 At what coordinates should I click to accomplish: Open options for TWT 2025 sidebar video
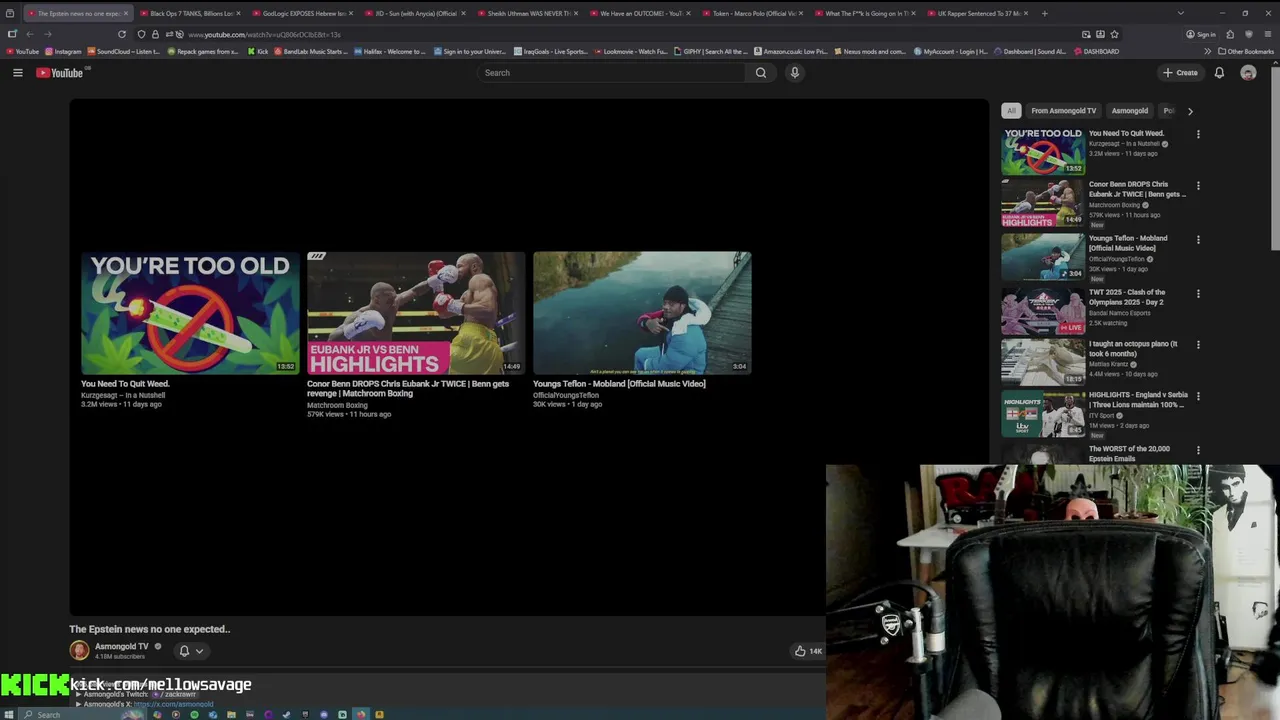(x=1198, y=293)
